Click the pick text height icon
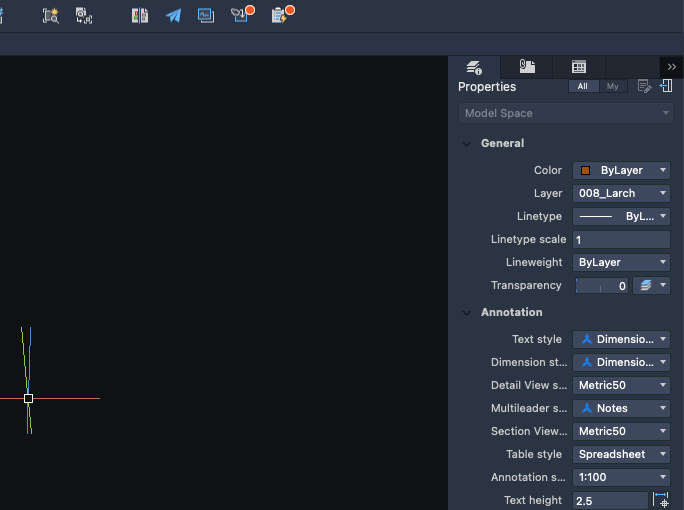The image size is (684, 510). click(x=661, y=500)
